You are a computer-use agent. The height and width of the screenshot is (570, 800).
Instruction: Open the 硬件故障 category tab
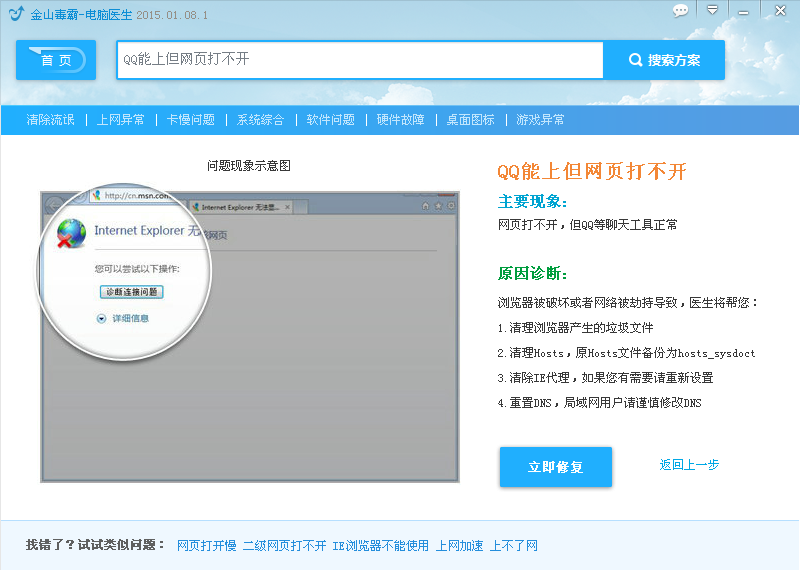(x=401, y=120)
